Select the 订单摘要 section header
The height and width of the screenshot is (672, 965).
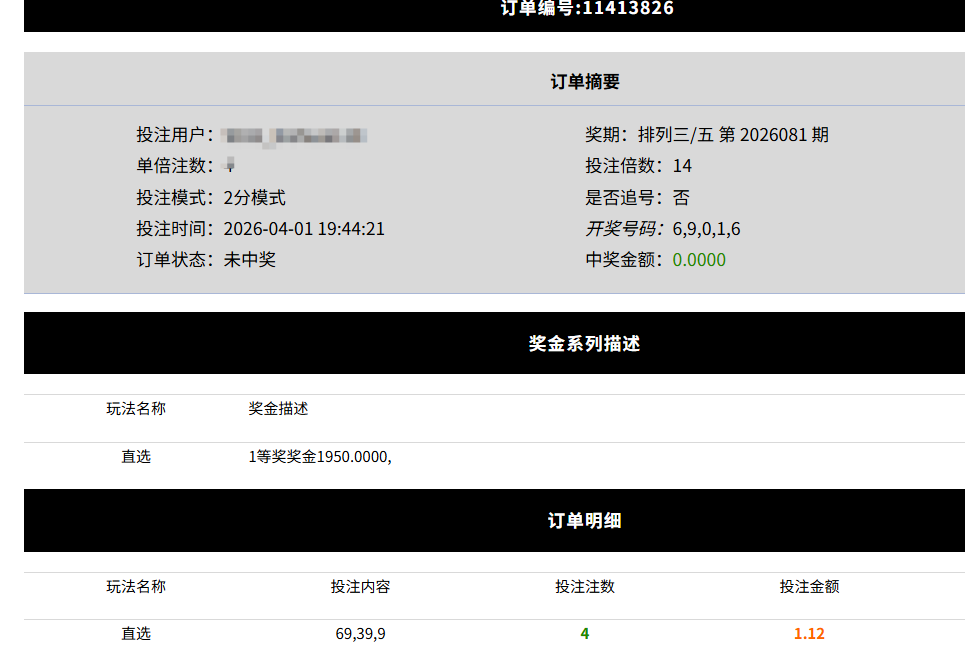point(585,82)
